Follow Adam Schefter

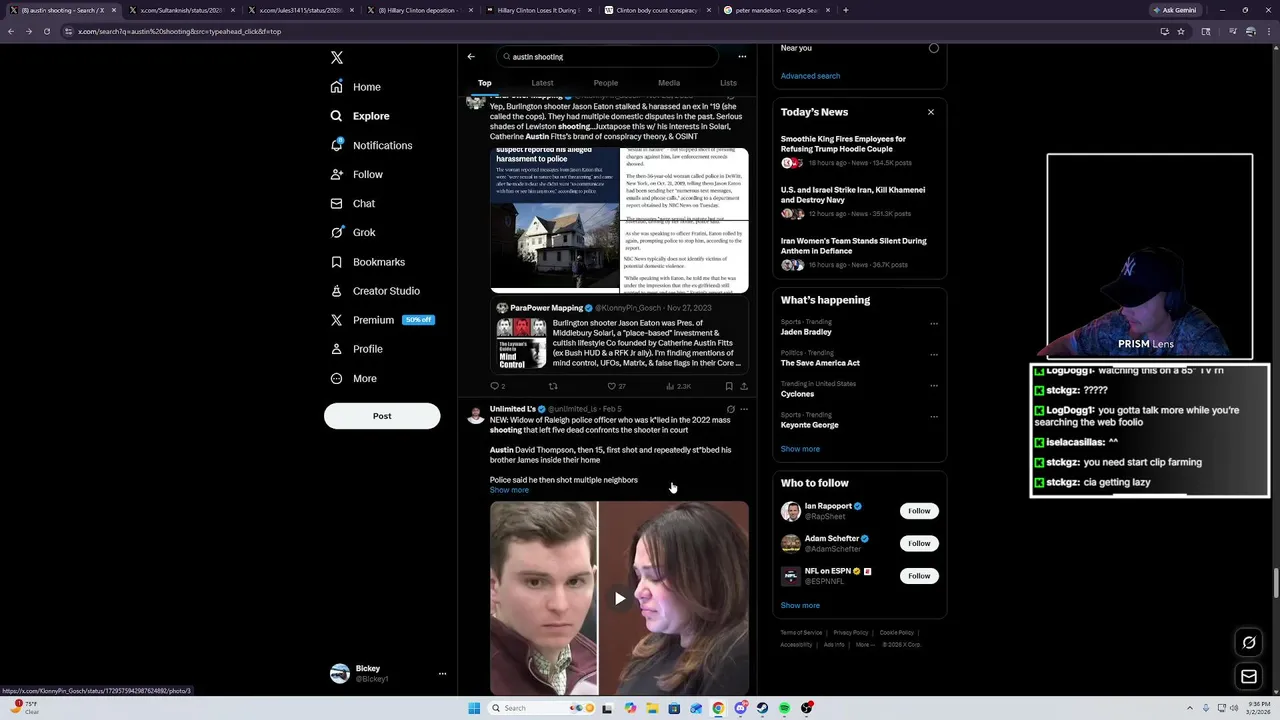[919, 543]
